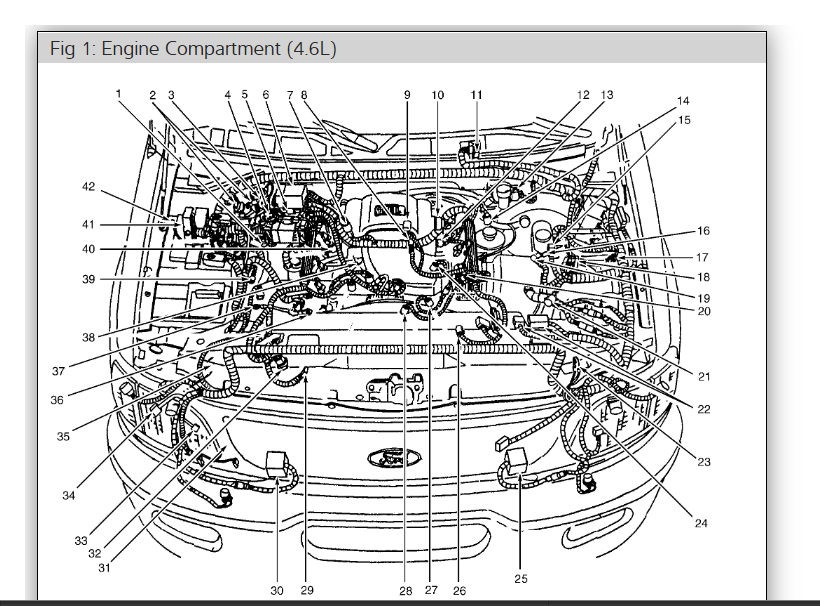The height and width of the screenshot is (606, 820).
Task: Select callout number 11 at top
Action: click(x=476, y=95)
